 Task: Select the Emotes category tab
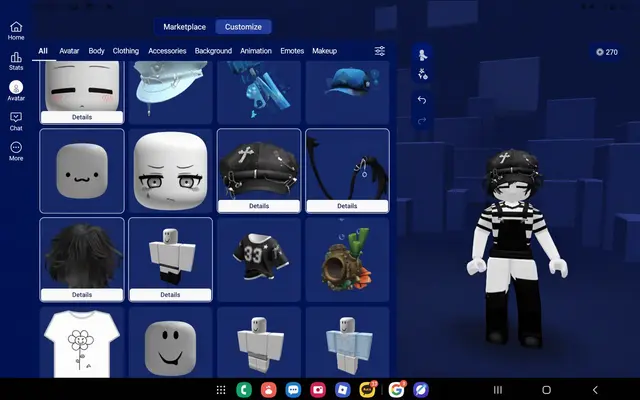tap(292, 51)
